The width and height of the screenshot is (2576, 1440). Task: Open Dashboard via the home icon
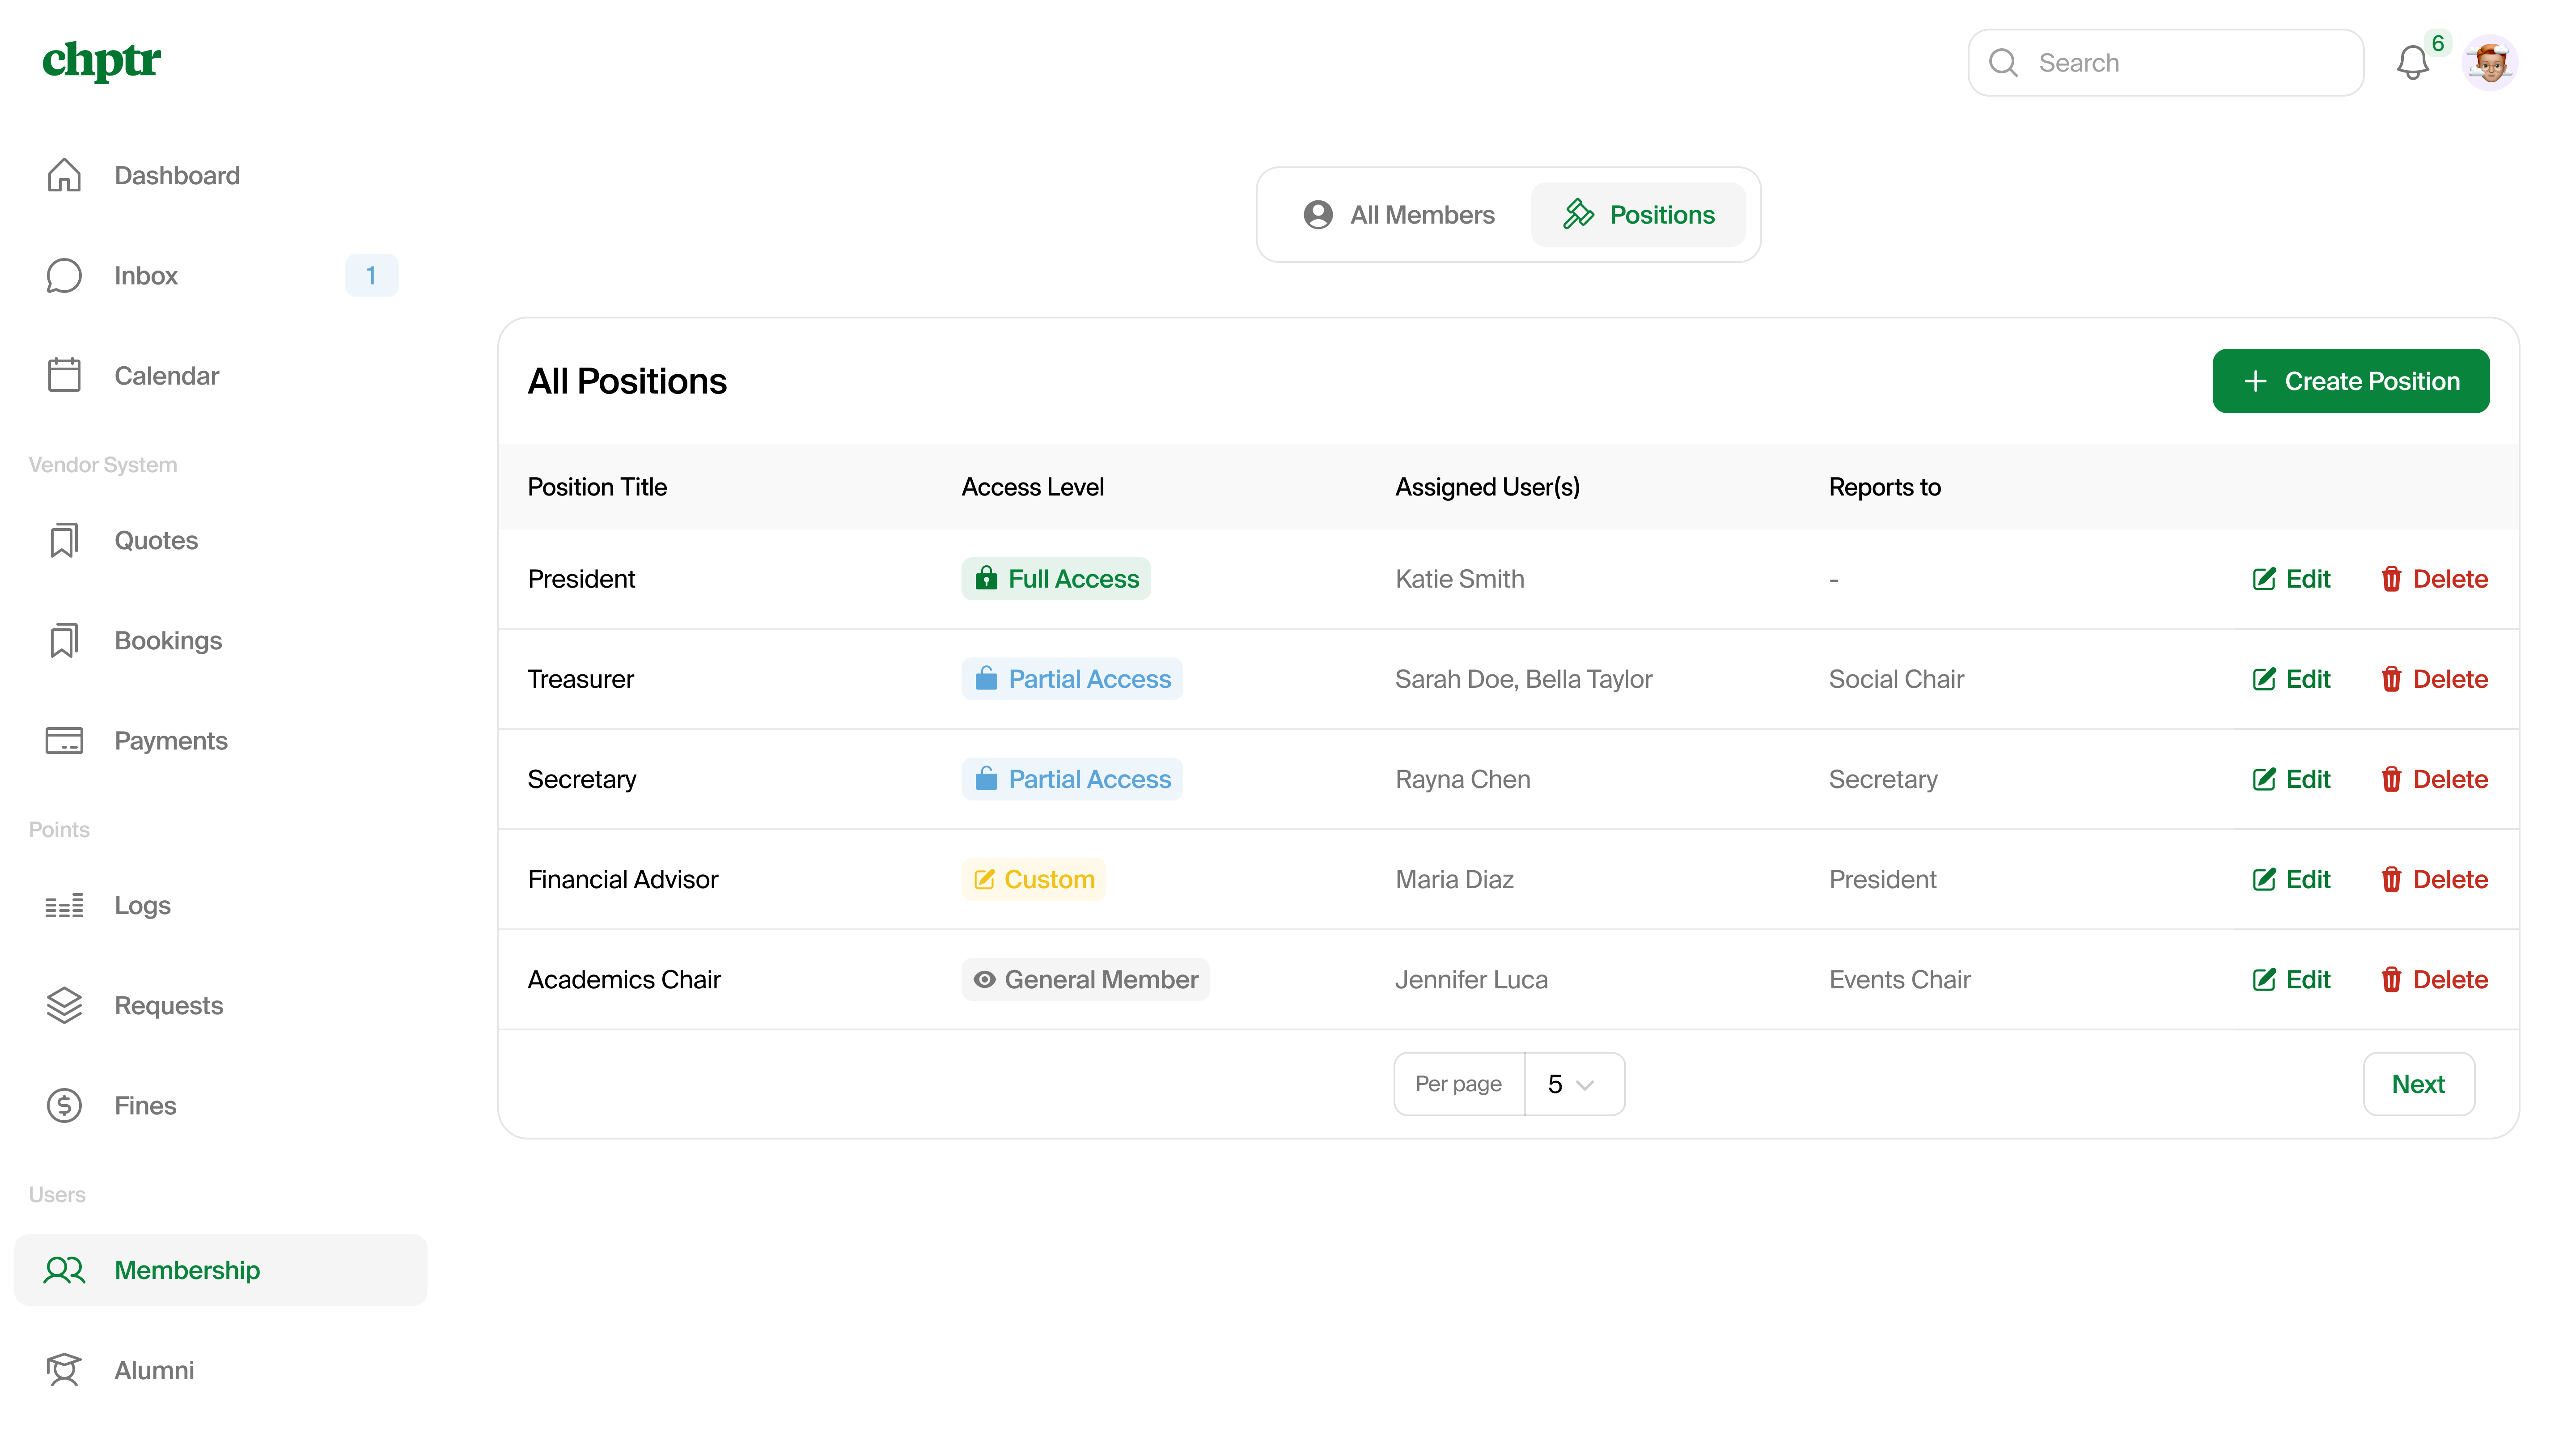click(64, 175)
